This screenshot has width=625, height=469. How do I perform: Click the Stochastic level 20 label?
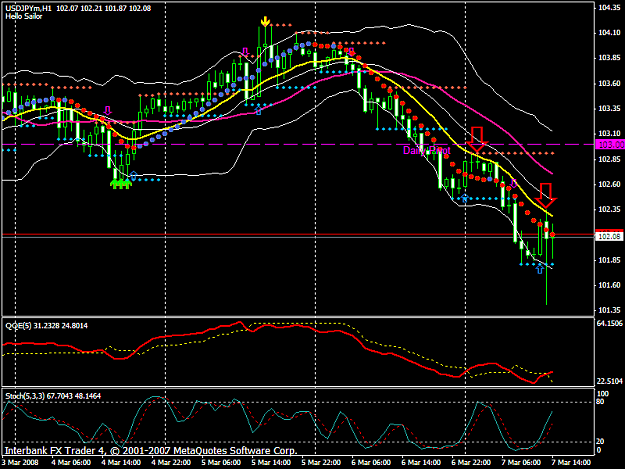[601, 442]
